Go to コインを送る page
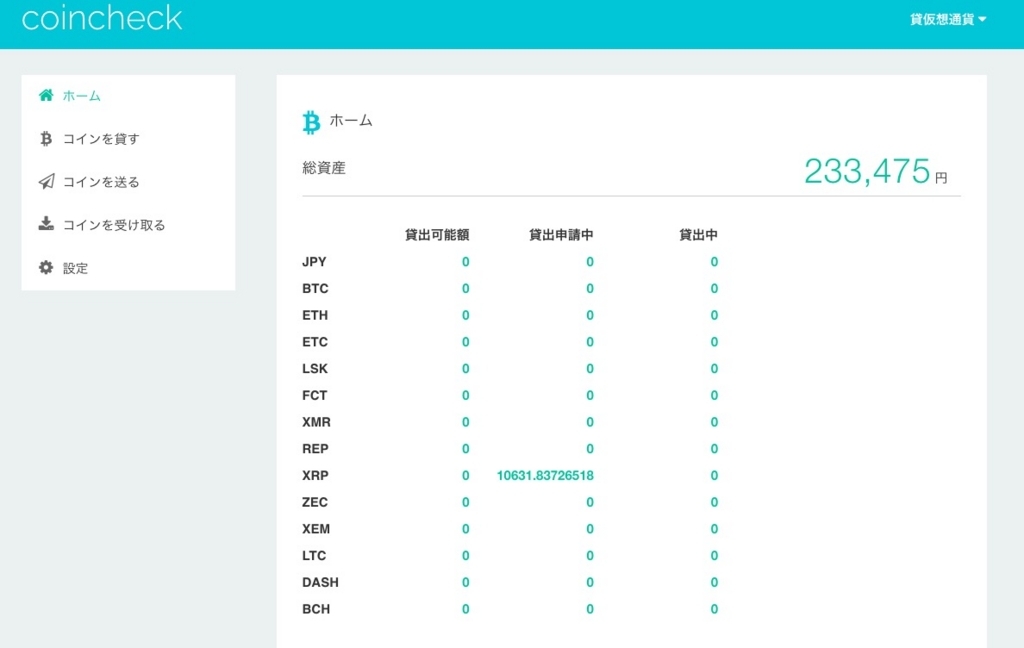This screenshot has height=648, width=1024. pyautogui.click(x=101, y=182)
